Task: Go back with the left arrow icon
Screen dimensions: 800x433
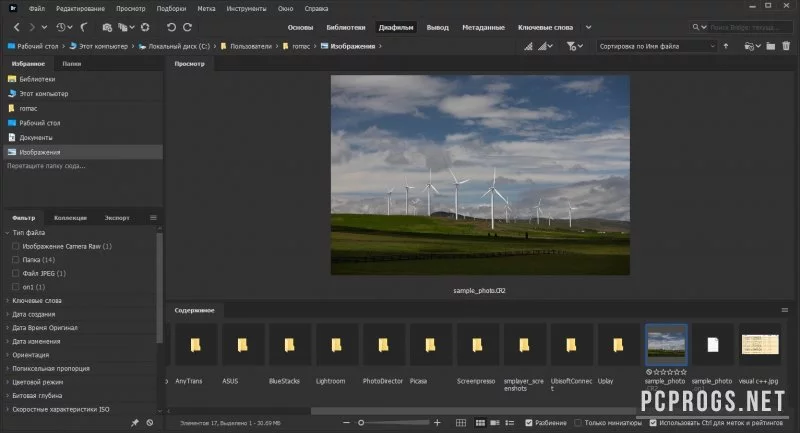Action: [16, 27]
